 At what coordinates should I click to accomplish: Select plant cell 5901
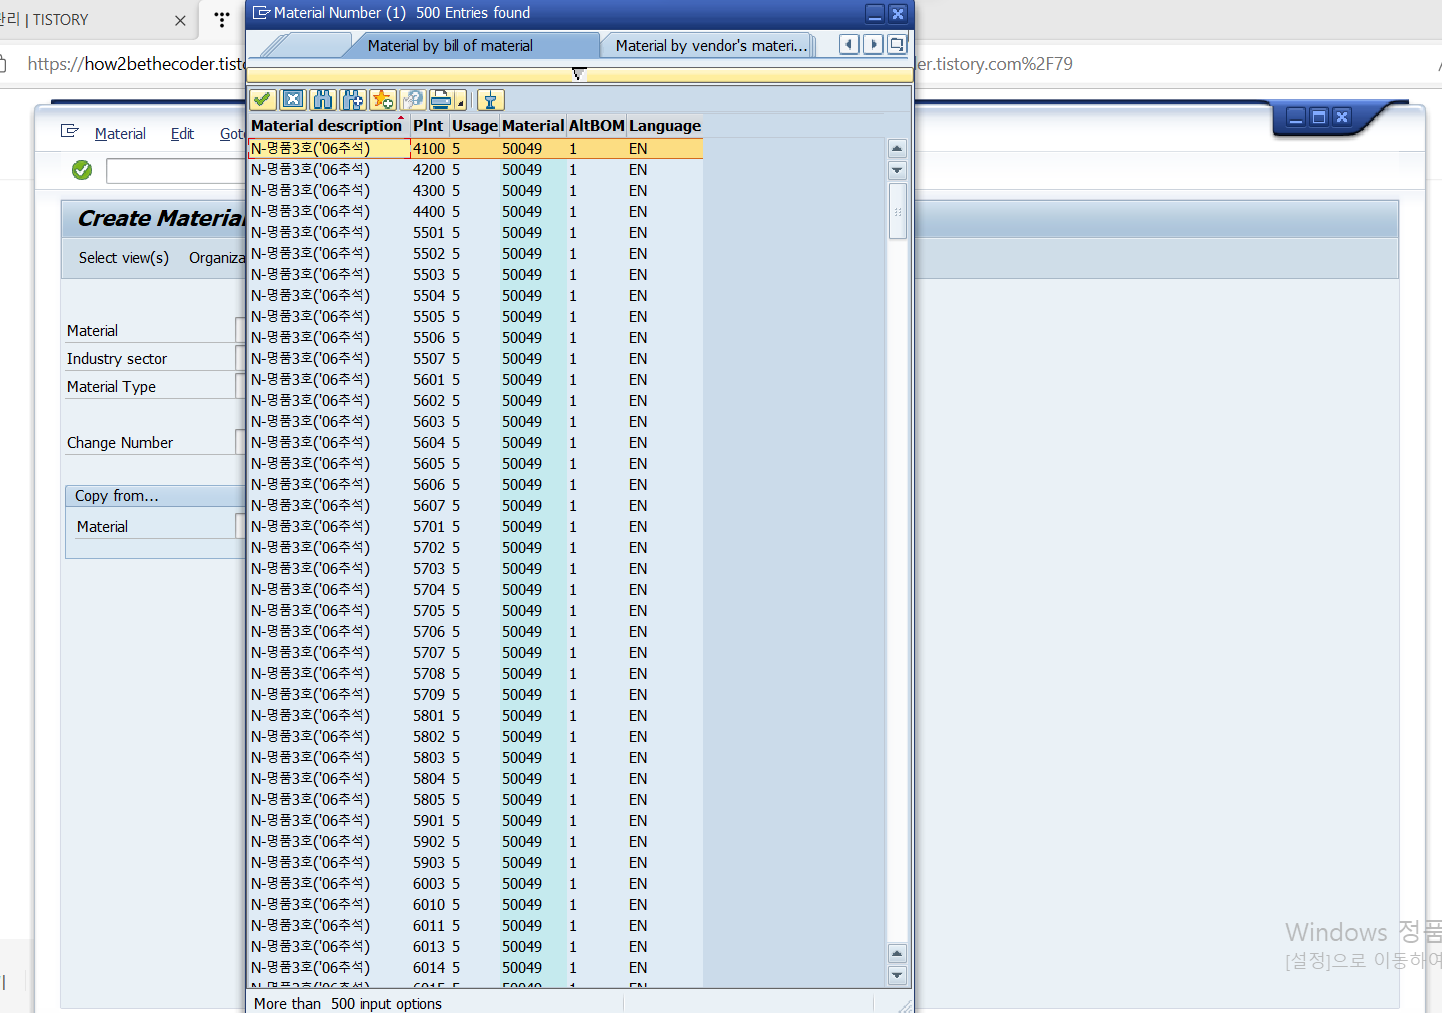(x=429, y=821)
